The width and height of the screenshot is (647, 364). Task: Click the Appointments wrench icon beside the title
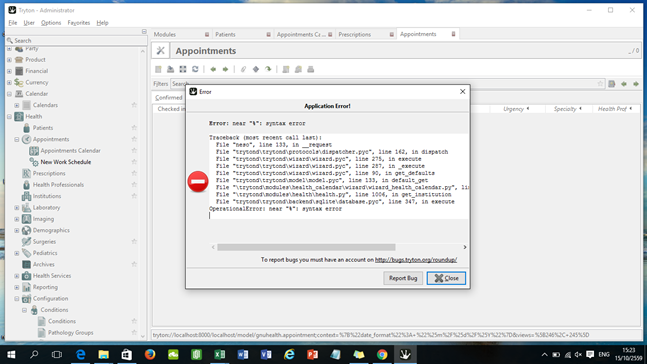[161, 51]
